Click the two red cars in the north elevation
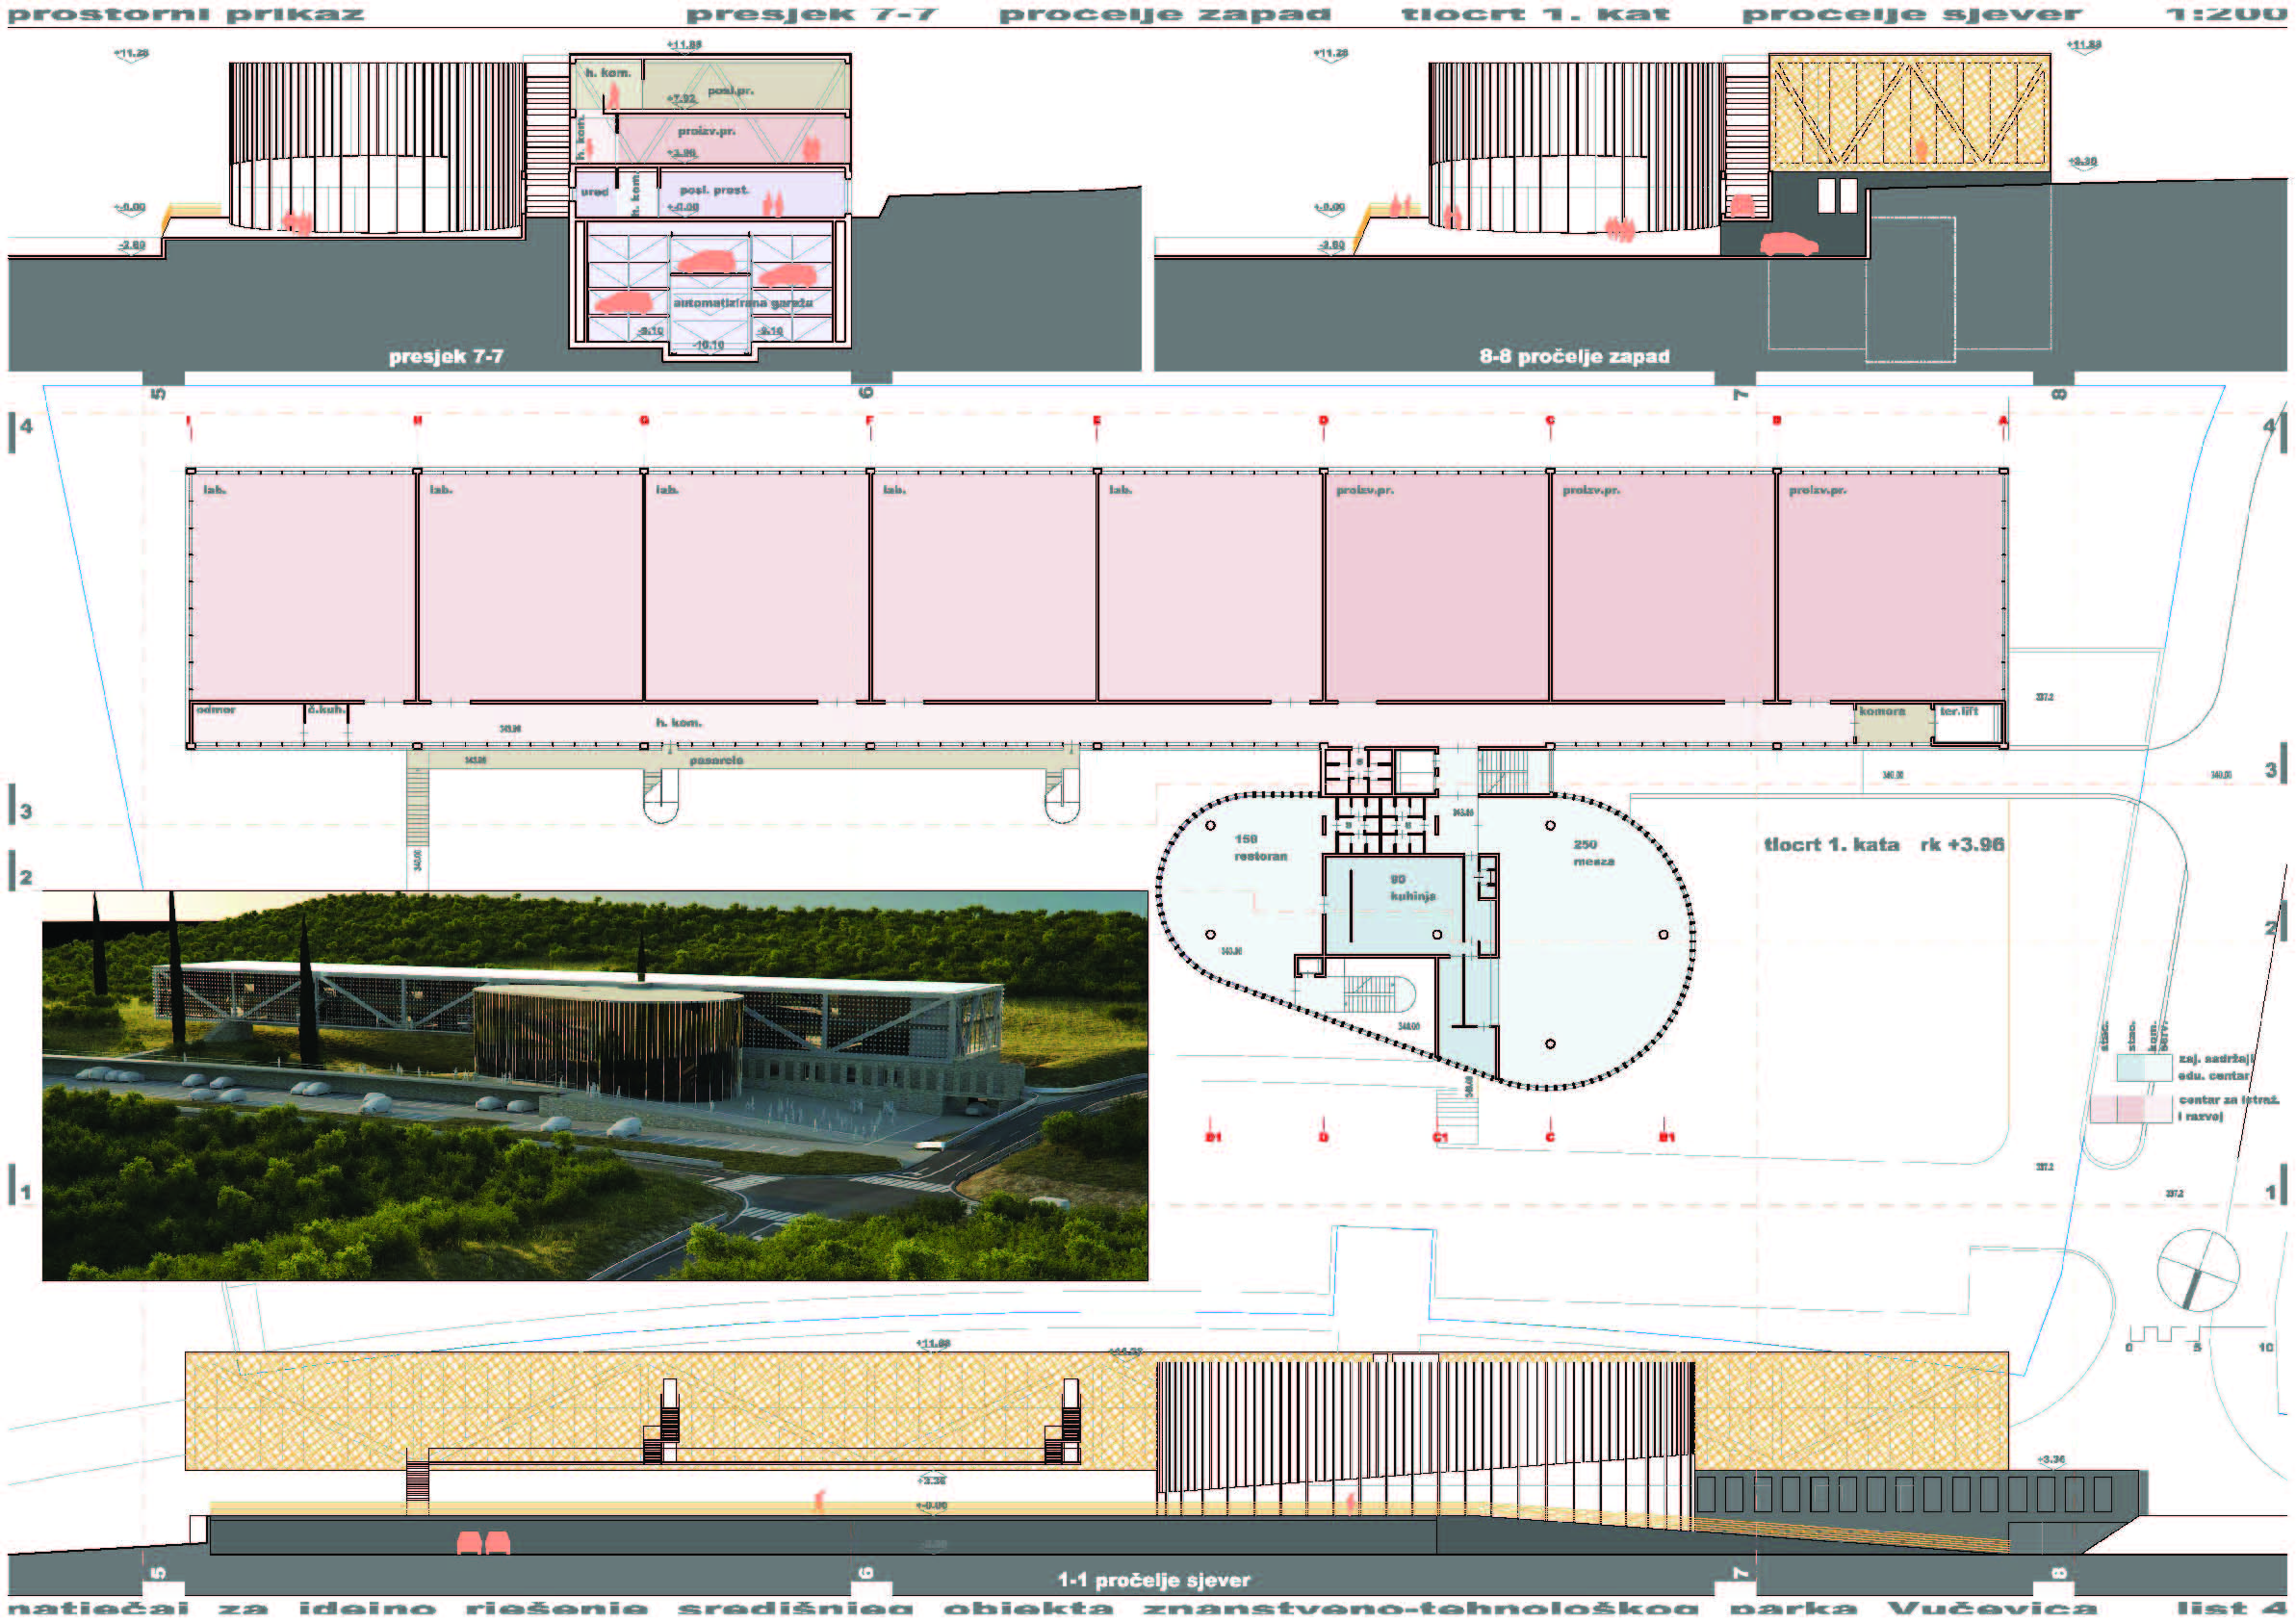Viewport: 2296px width, 1622px height. tap(483, 1543)
